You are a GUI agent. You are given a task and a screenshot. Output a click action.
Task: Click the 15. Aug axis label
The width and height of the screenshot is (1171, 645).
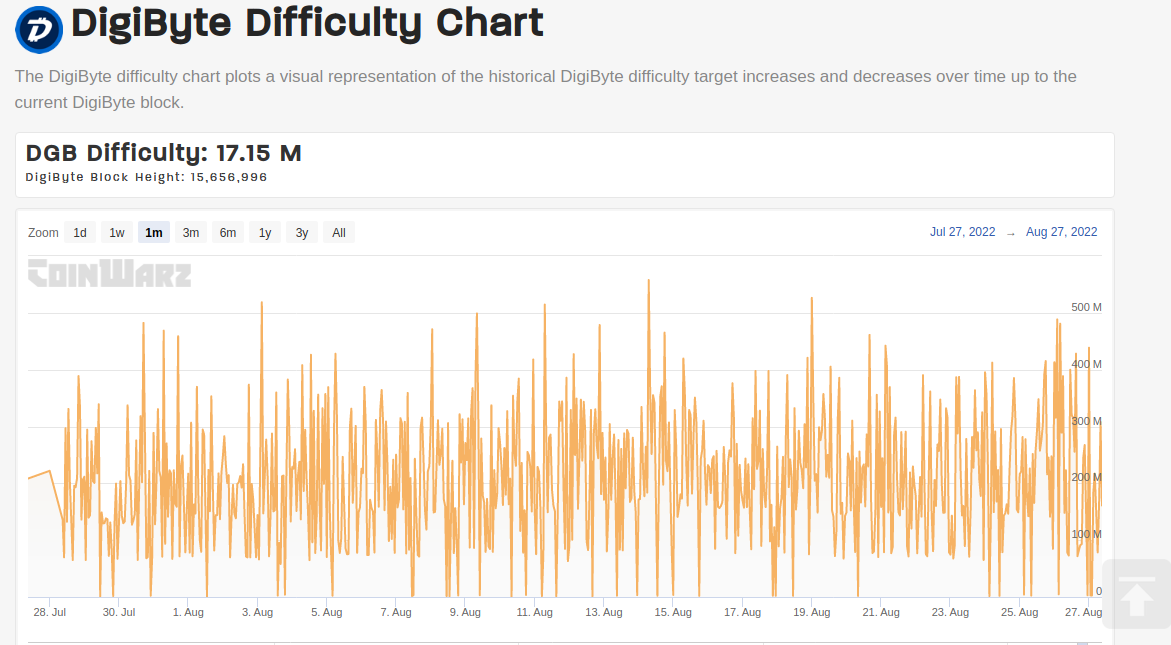[673, 612]
